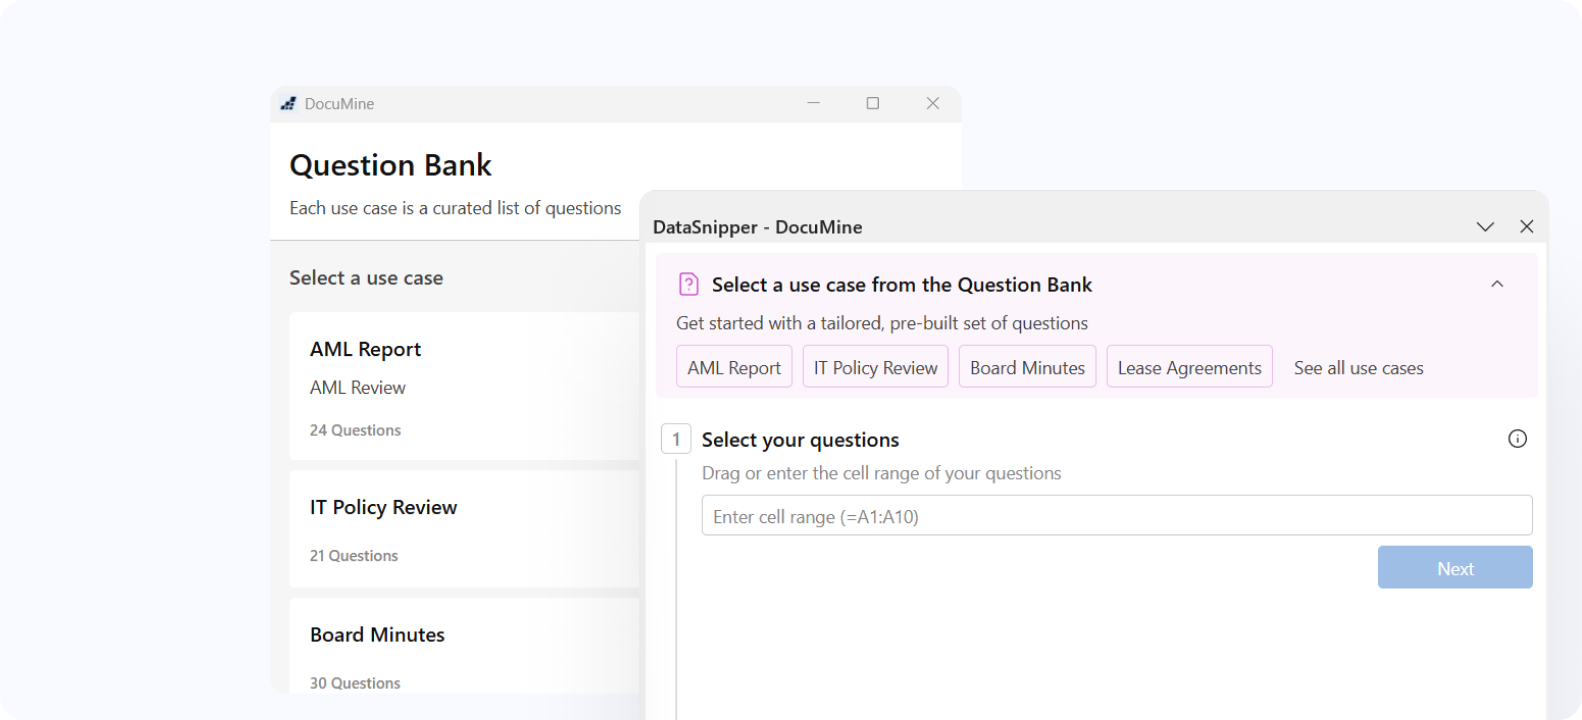This screenshot has width=1582, height=720.
Task: Click the 'Select your questions' step title
Action: pos(800,440)
